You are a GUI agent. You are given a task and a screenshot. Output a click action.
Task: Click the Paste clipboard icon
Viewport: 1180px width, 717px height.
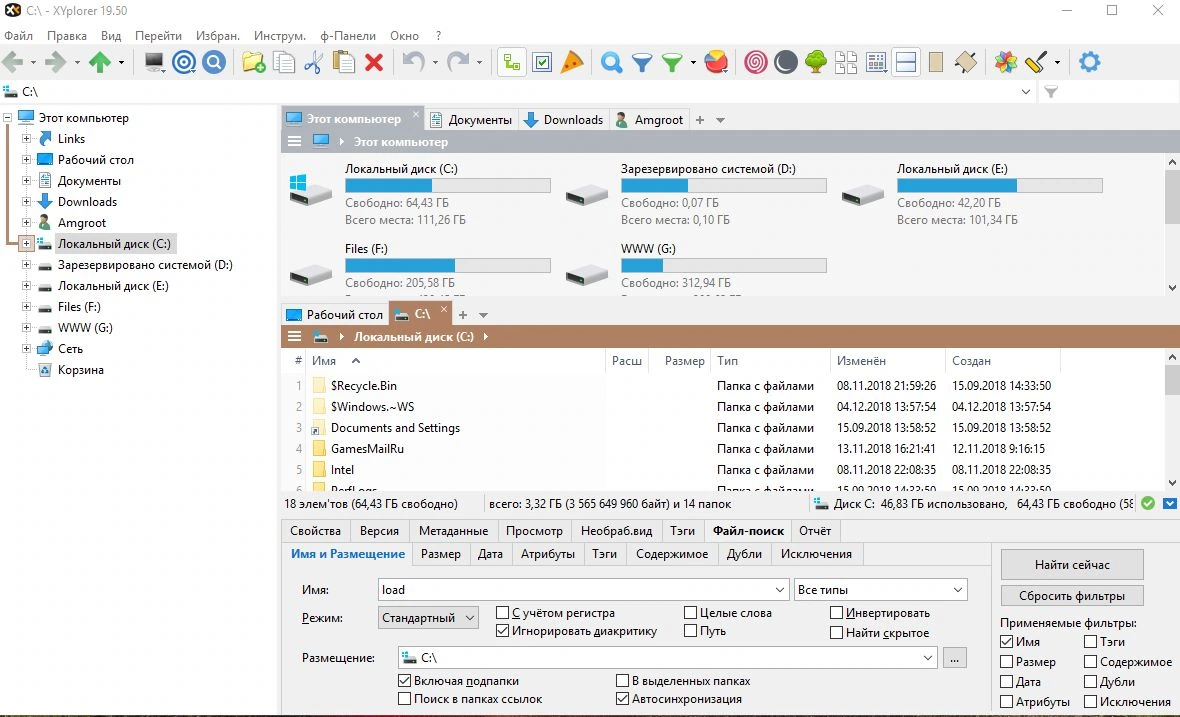tap(344, 62)
